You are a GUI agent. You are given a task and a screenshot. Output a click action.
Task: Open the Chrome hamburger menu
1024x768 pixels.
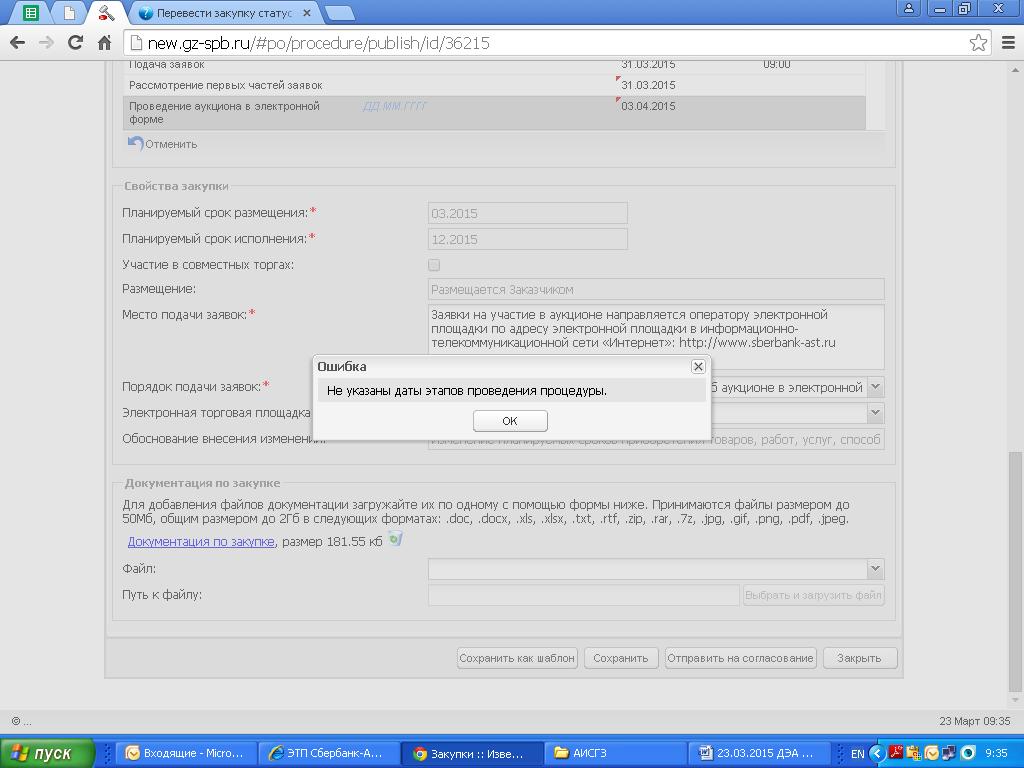click(1008, 43)
